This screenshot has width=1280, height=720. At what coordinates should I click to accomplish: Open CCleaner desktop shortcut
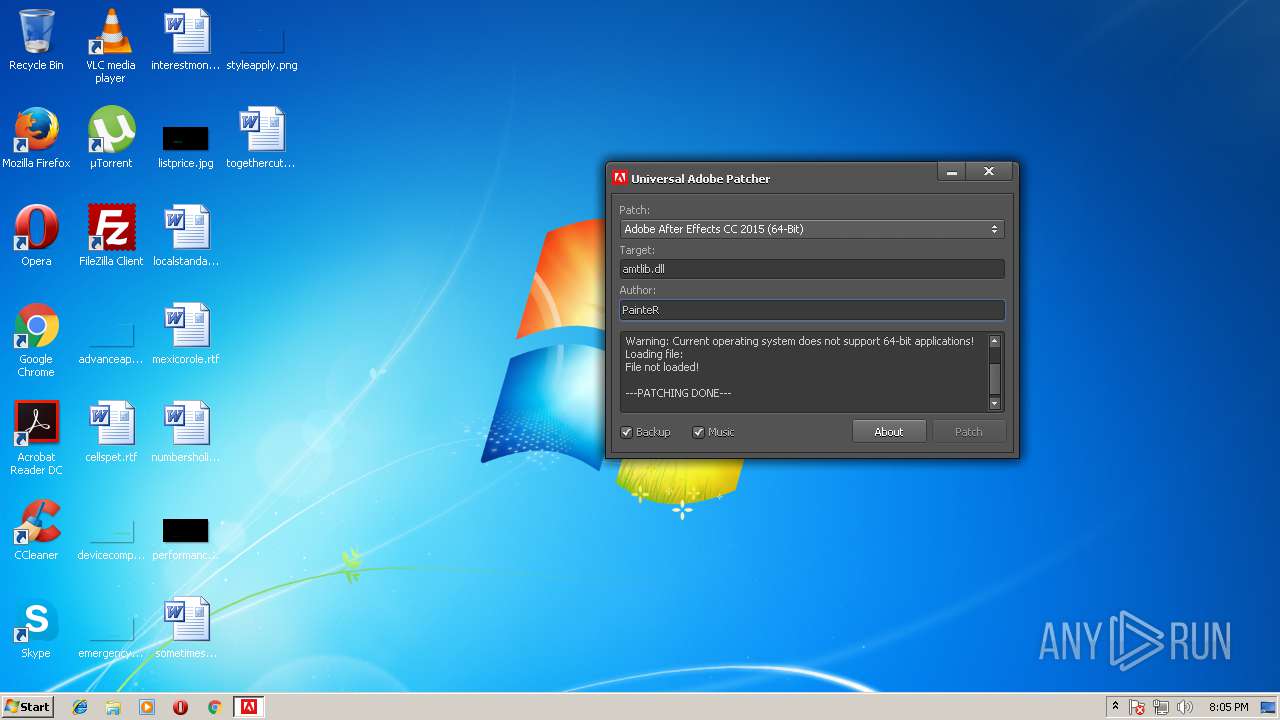tap(36, 530)
